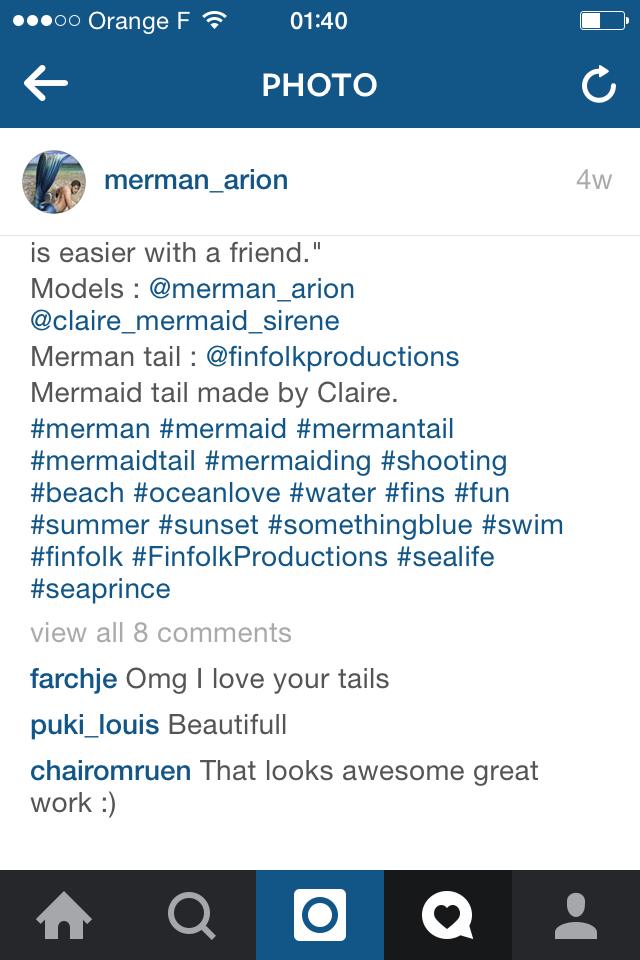640x960 pixels.
Task: Tap the battery indicator in status bar
Action: click(x=602, y=20)
